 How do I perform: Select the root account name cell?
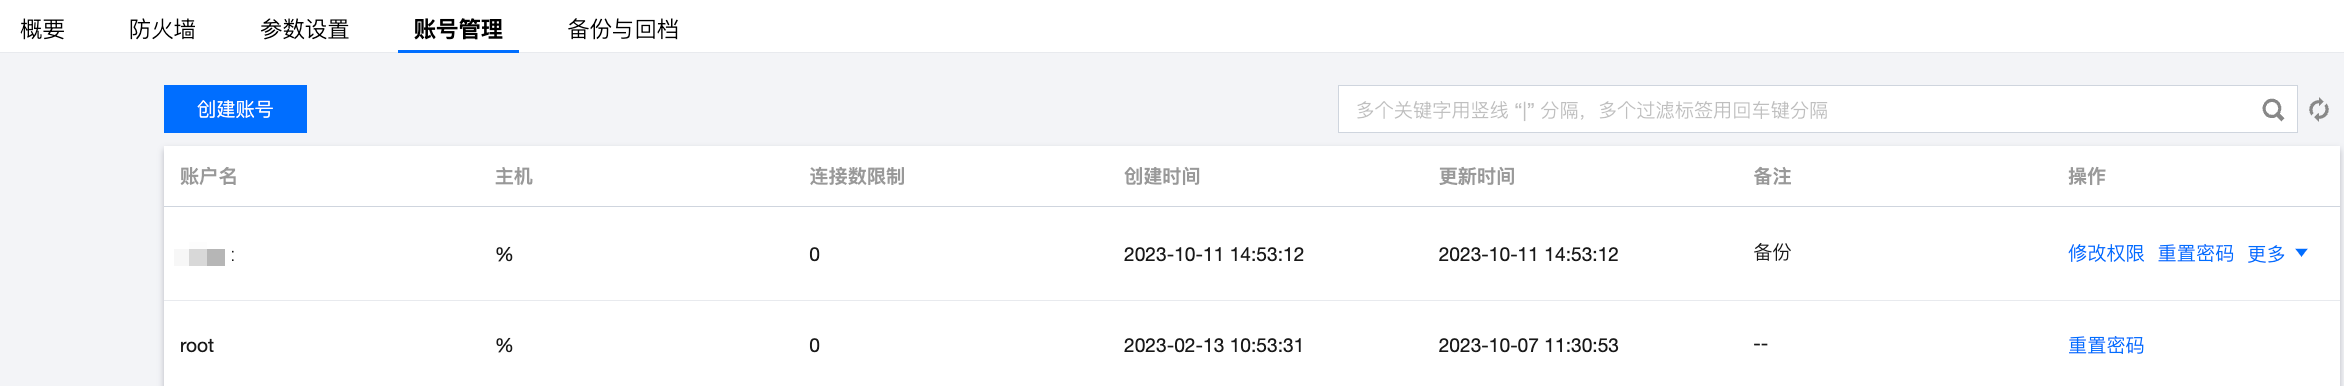point(197,346)
